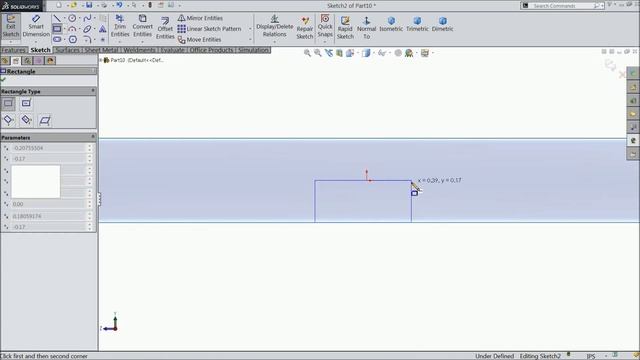Click the -0.20755504 parameter field
Image resolution: width=640 pixels, height=360 pixels.
click(49, 148)
